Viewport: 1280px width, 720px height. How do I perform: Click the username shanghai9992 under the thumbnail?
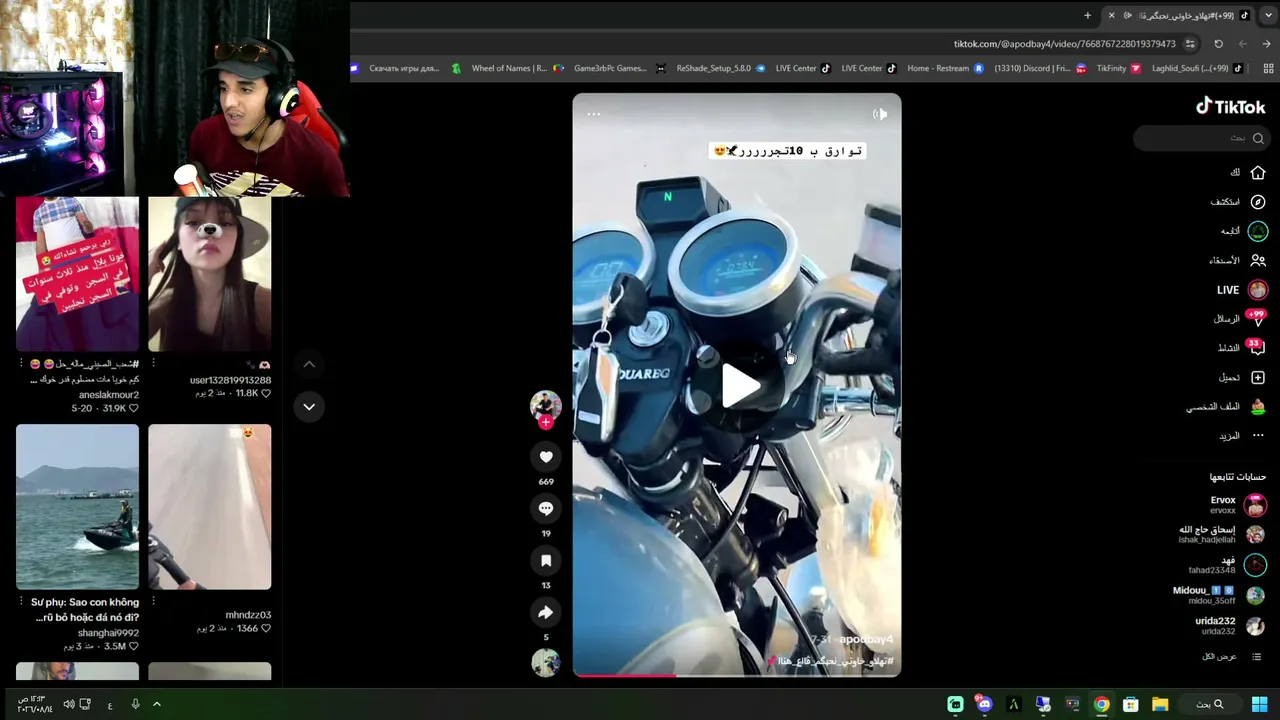pos(108,633)
